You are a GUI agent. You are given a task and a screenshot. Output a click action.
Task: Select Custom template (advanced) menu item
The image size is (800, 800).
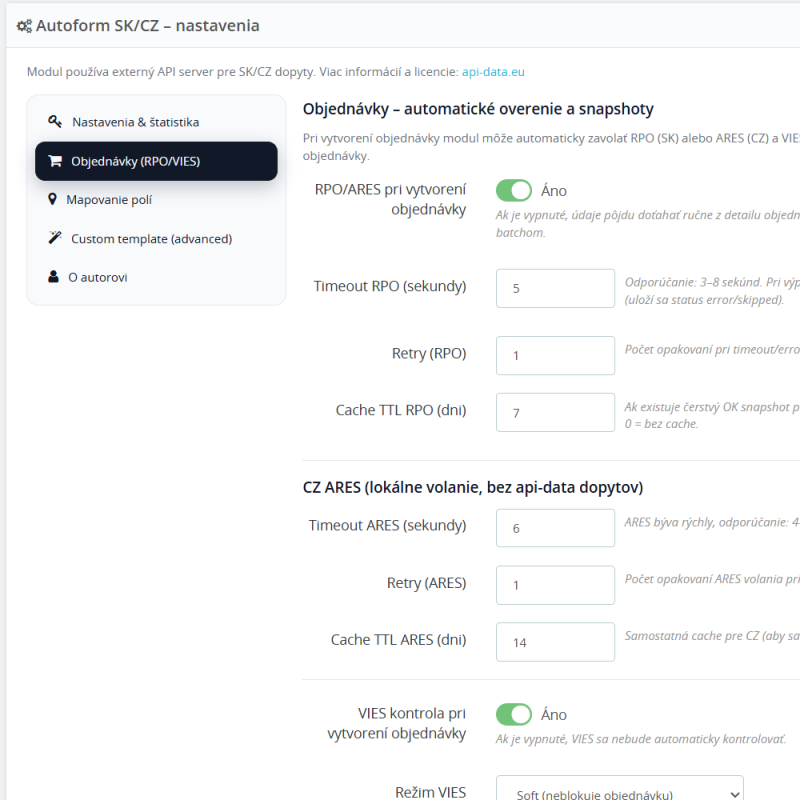click(x=151, y=239)
